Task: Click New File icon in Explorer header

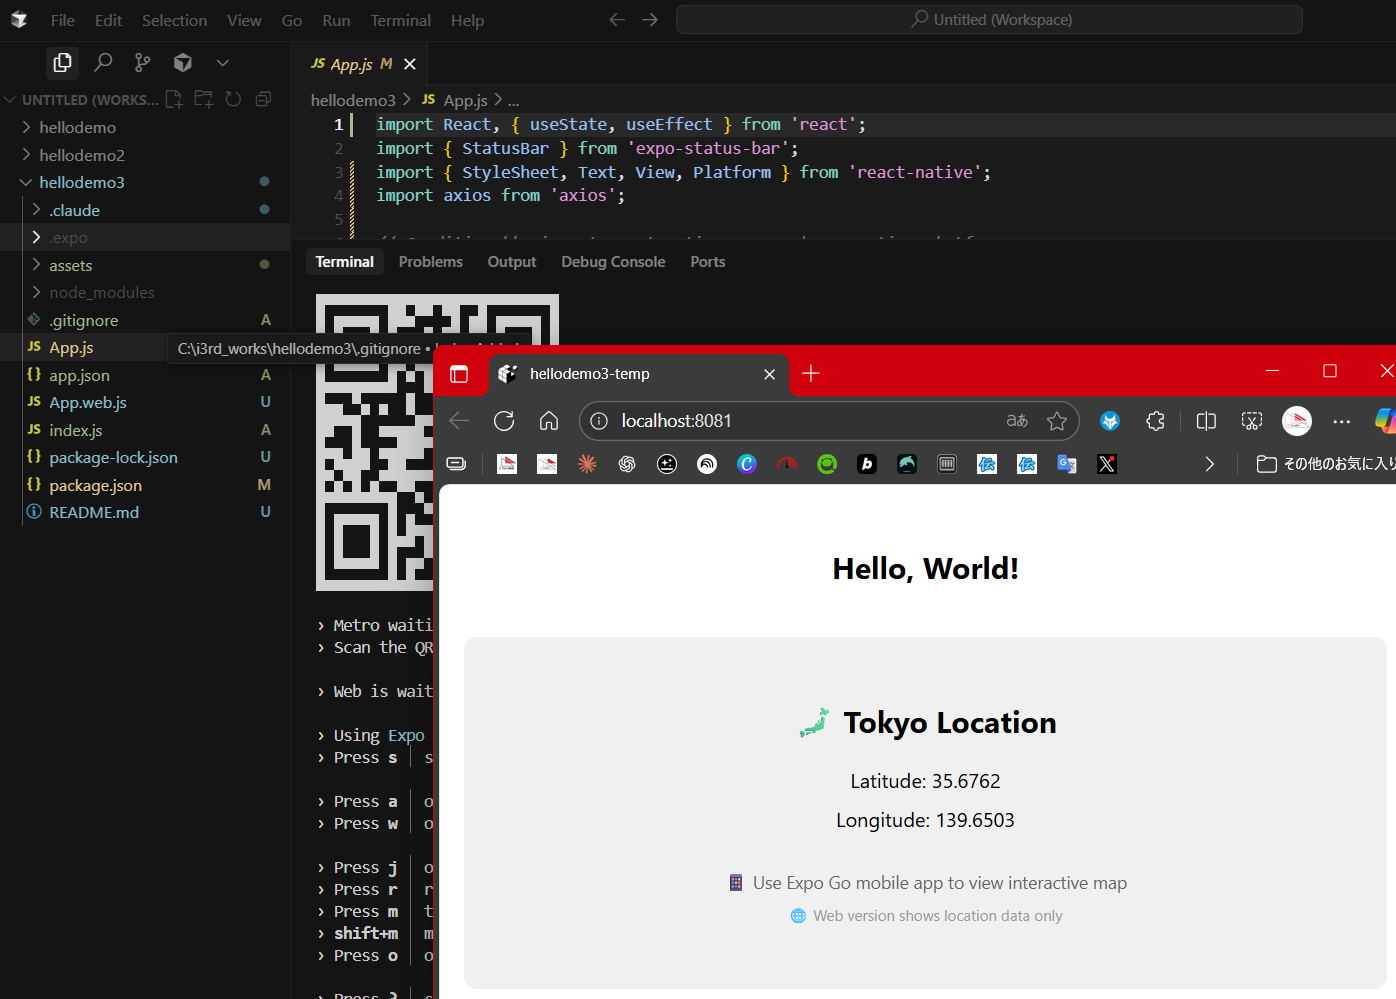Action: point(174,99)
